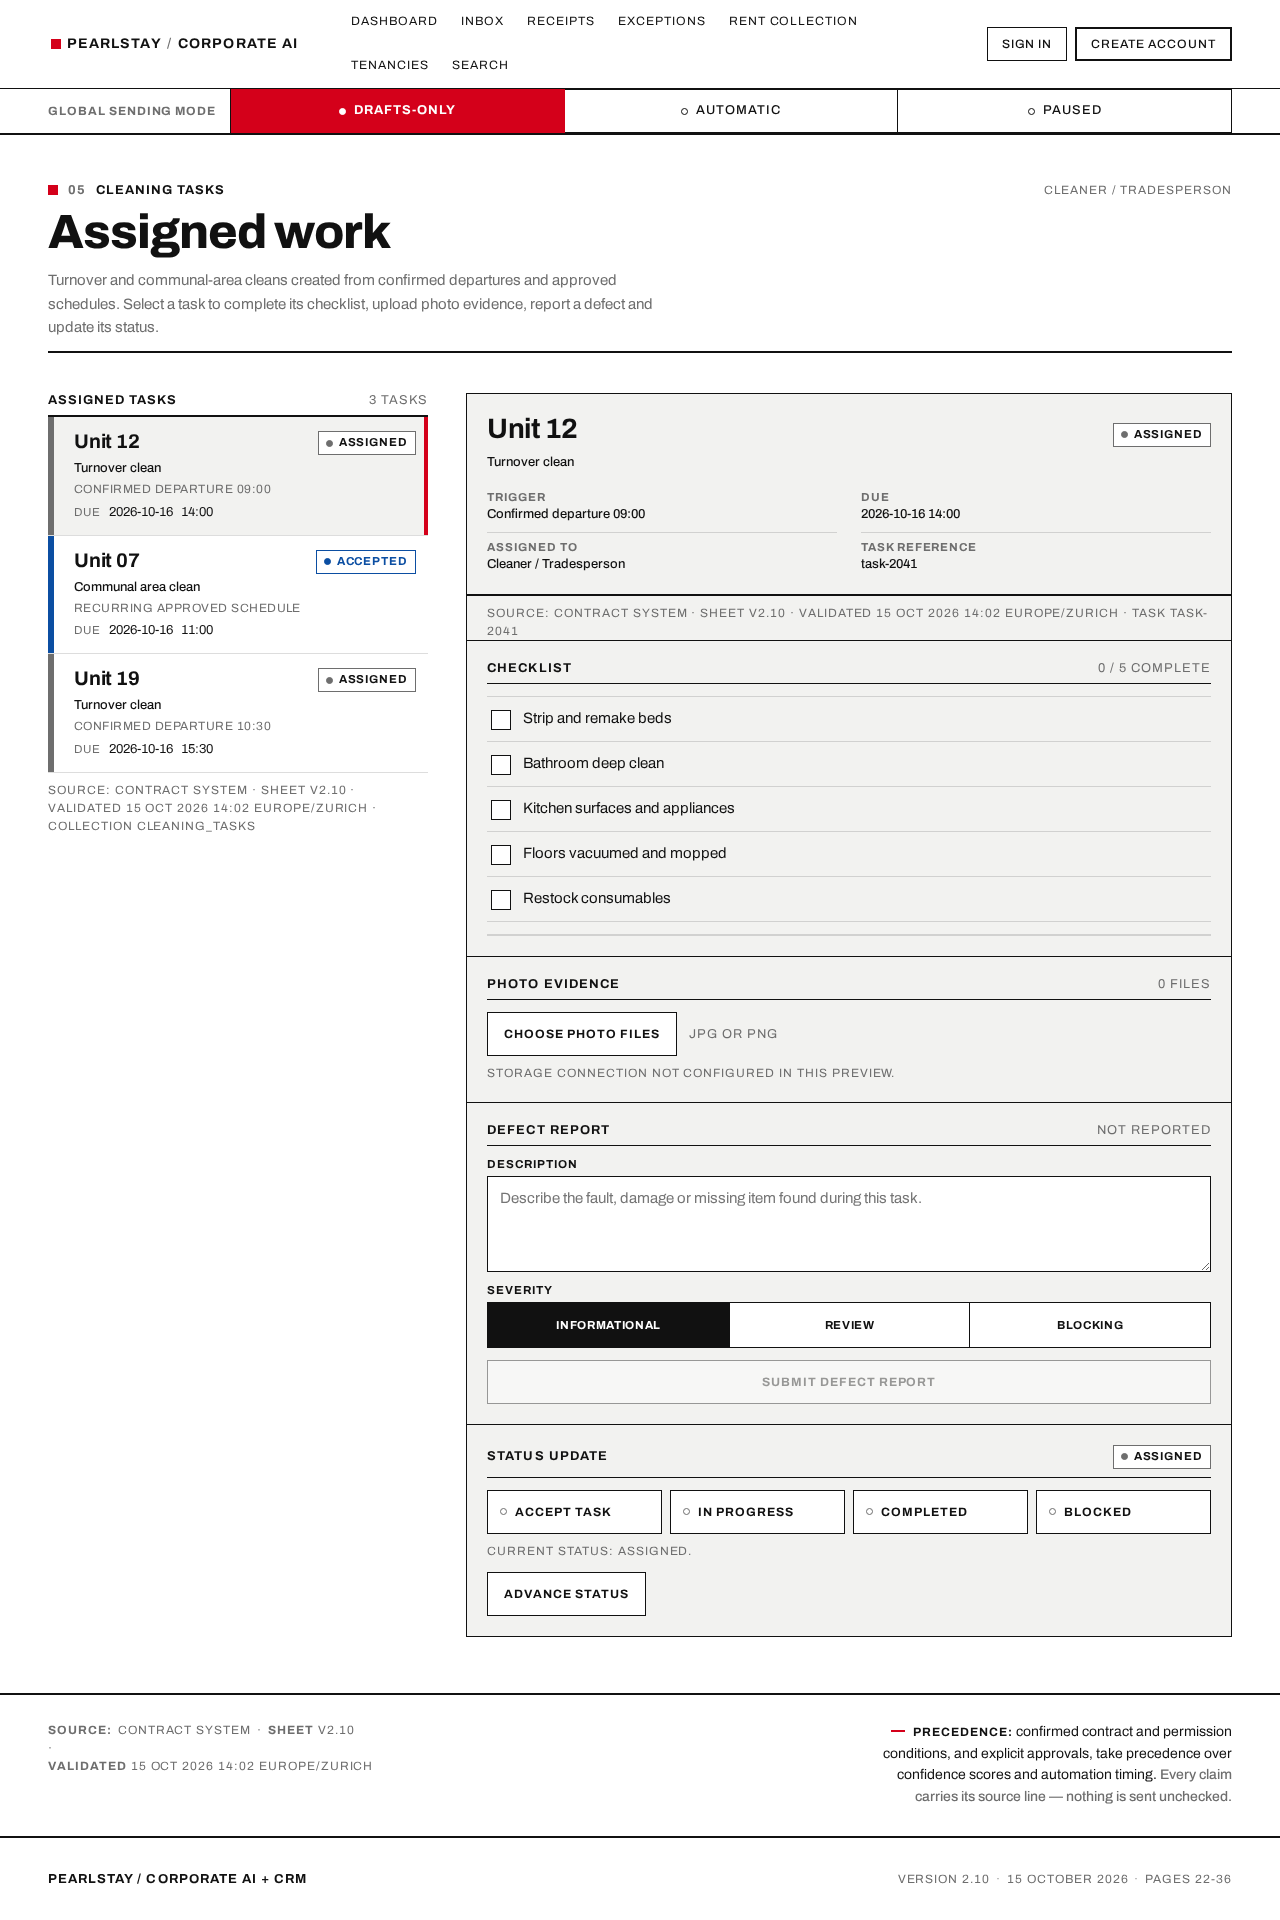Check Kitchen surfaces and appliances
Viewport: 1280px width, 1920px height.
(501, 810)
